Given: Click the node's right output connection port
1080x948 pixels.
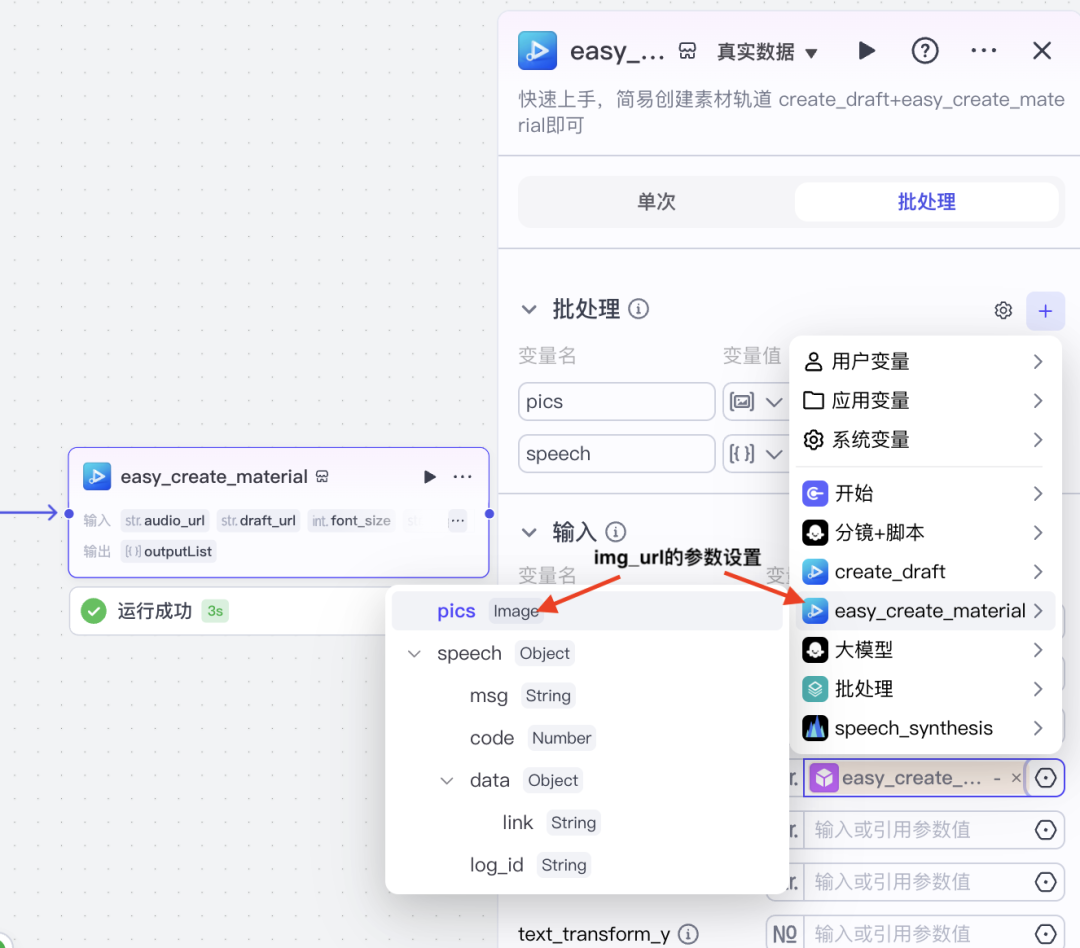Looking at the screenshot, I should tap(489, 513).
